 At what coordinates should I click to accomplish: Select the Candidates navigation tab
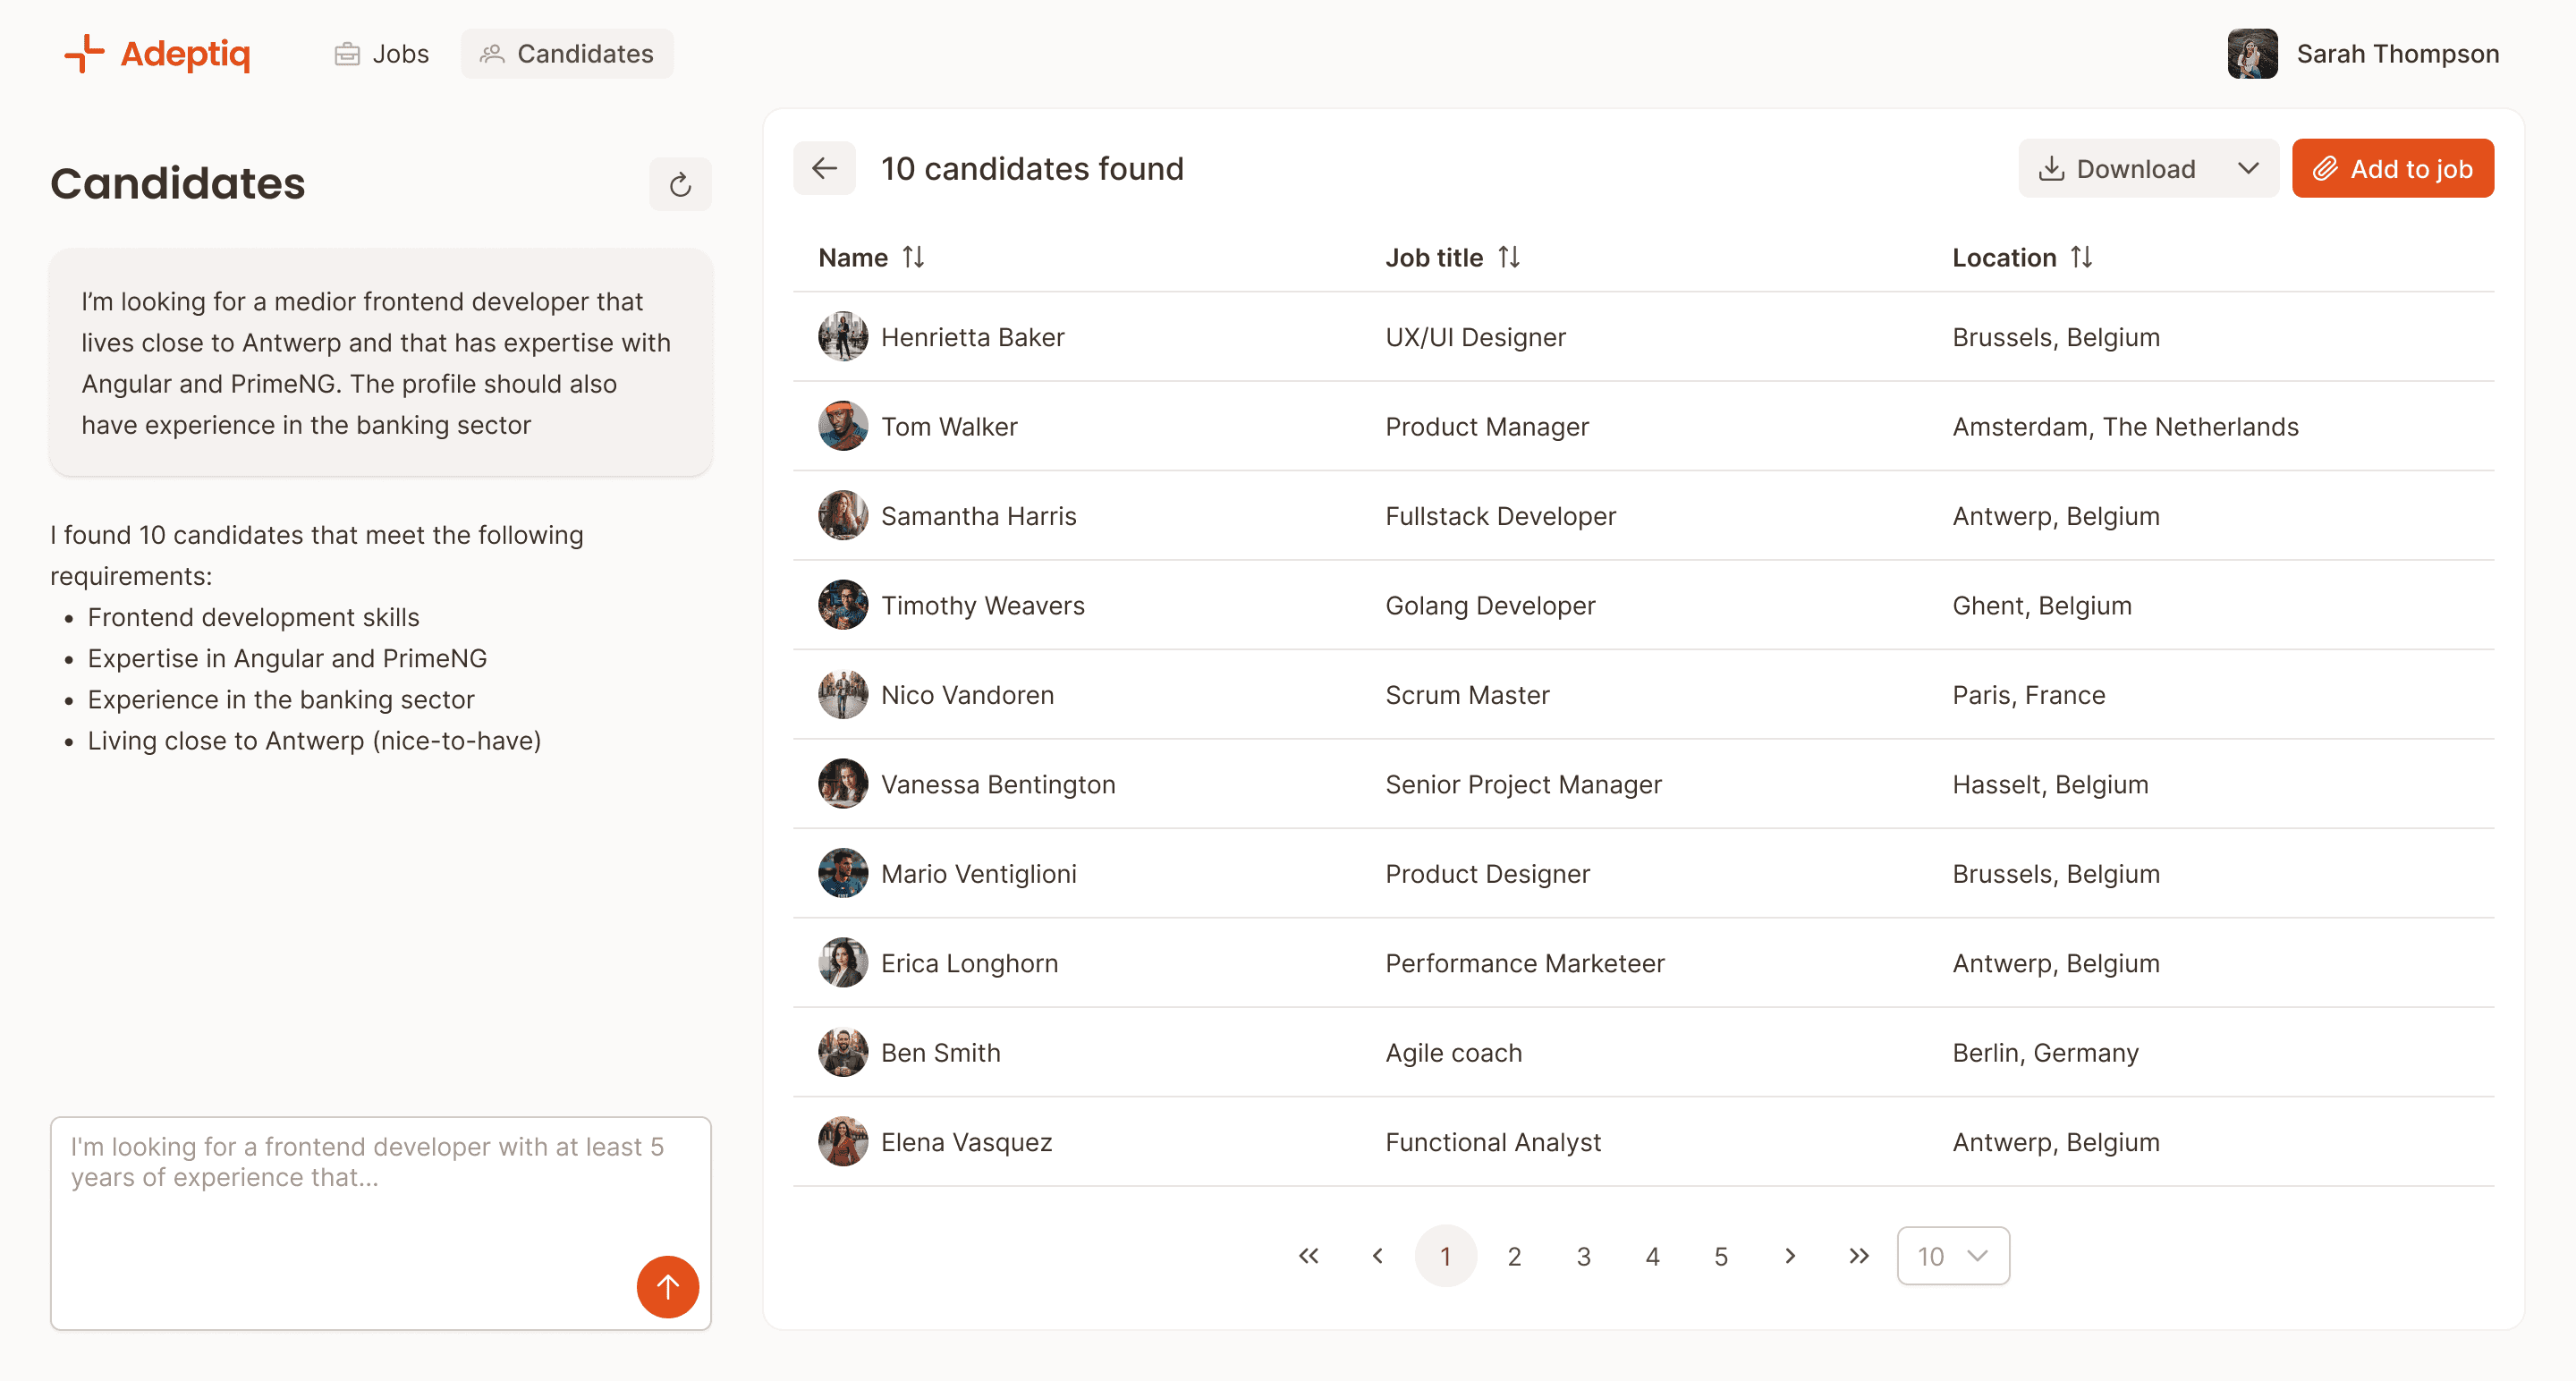coord(566,54)
